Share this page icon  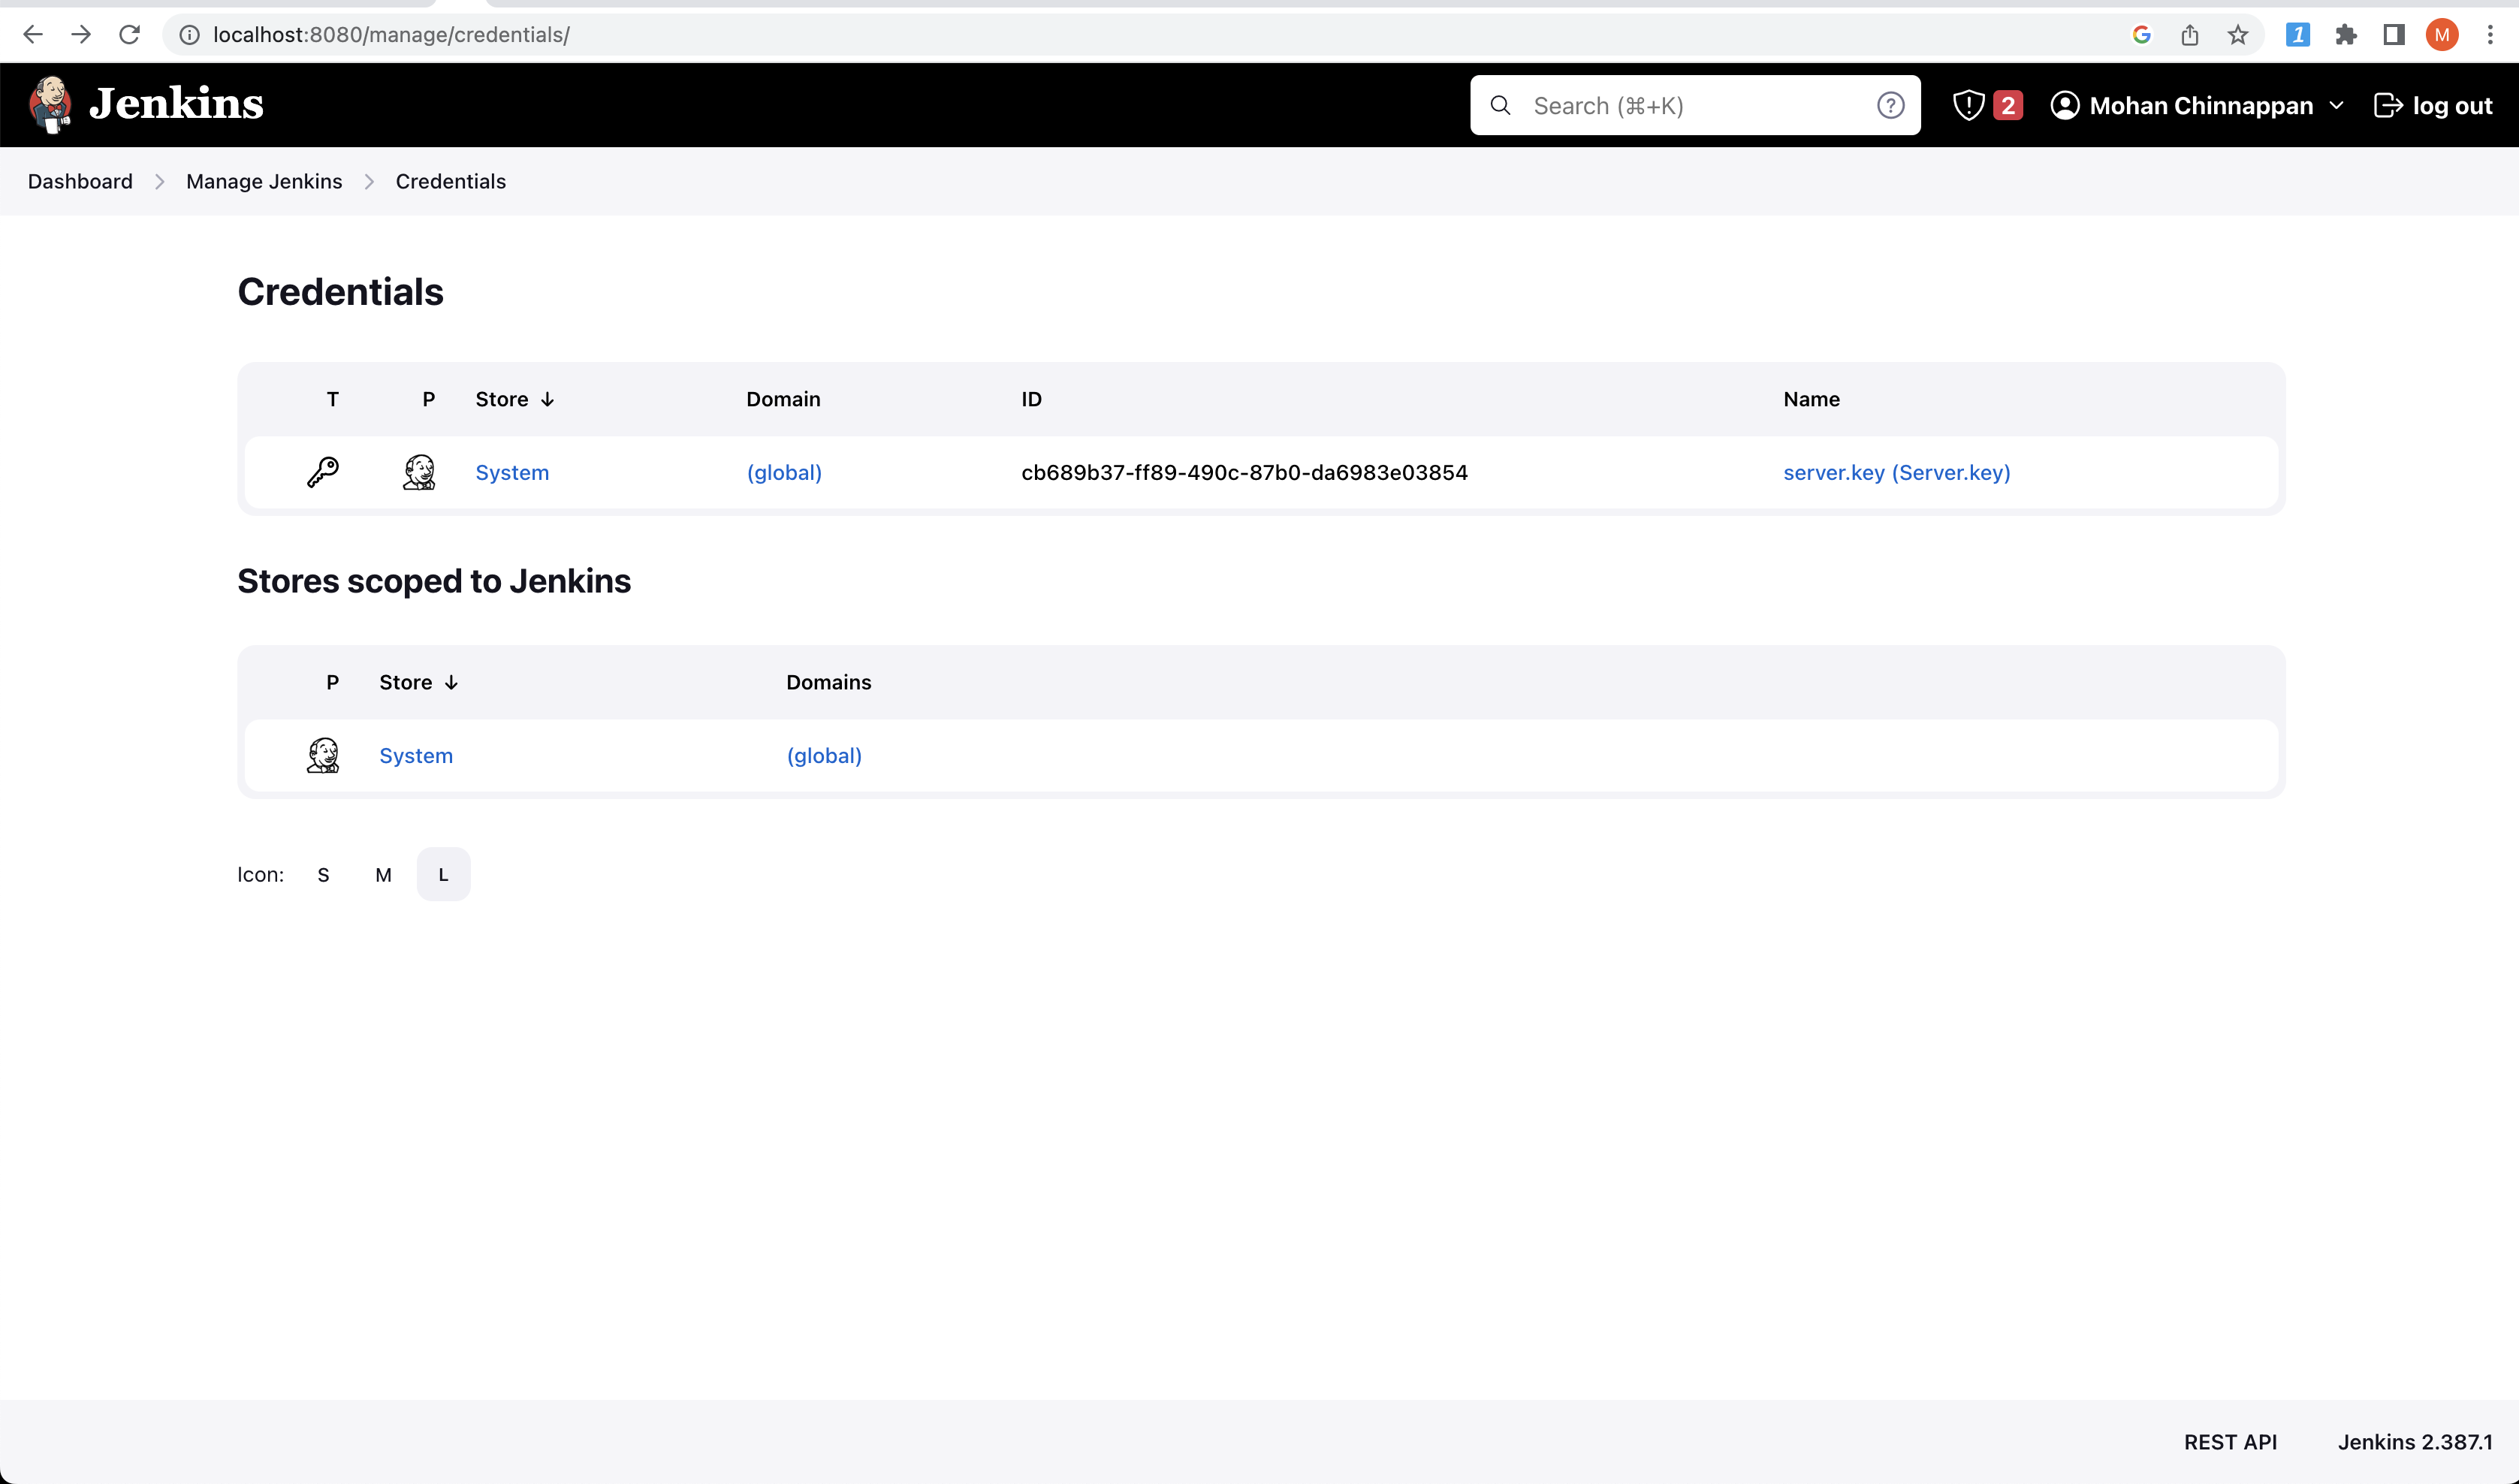2189,35
